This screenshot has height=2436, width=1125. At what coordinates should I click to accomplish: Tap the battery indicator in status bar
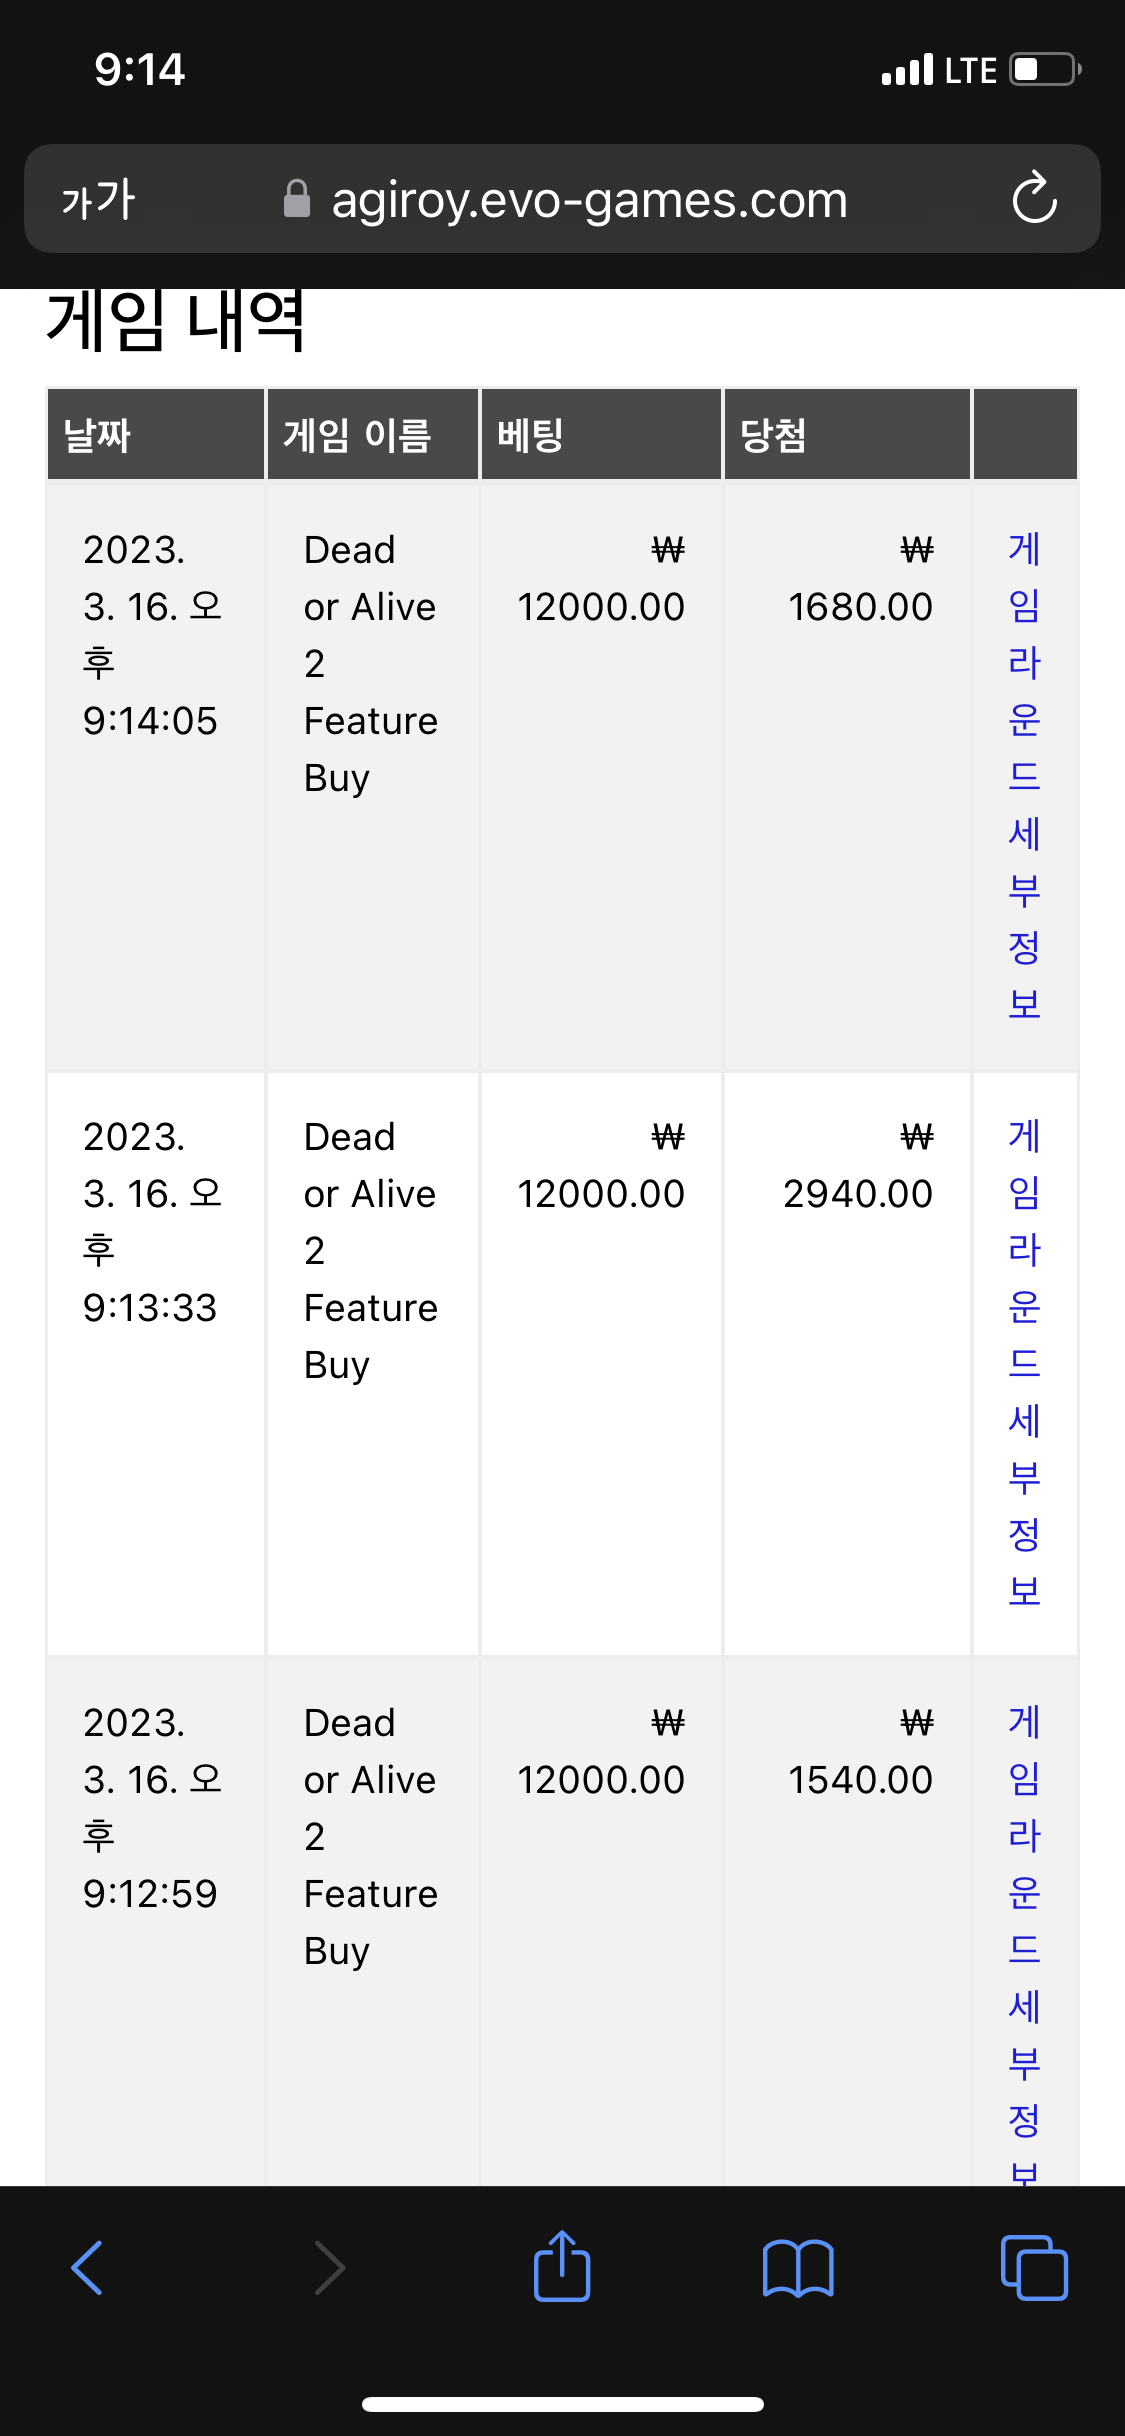pyautogui.click(x=1045, y=70)
